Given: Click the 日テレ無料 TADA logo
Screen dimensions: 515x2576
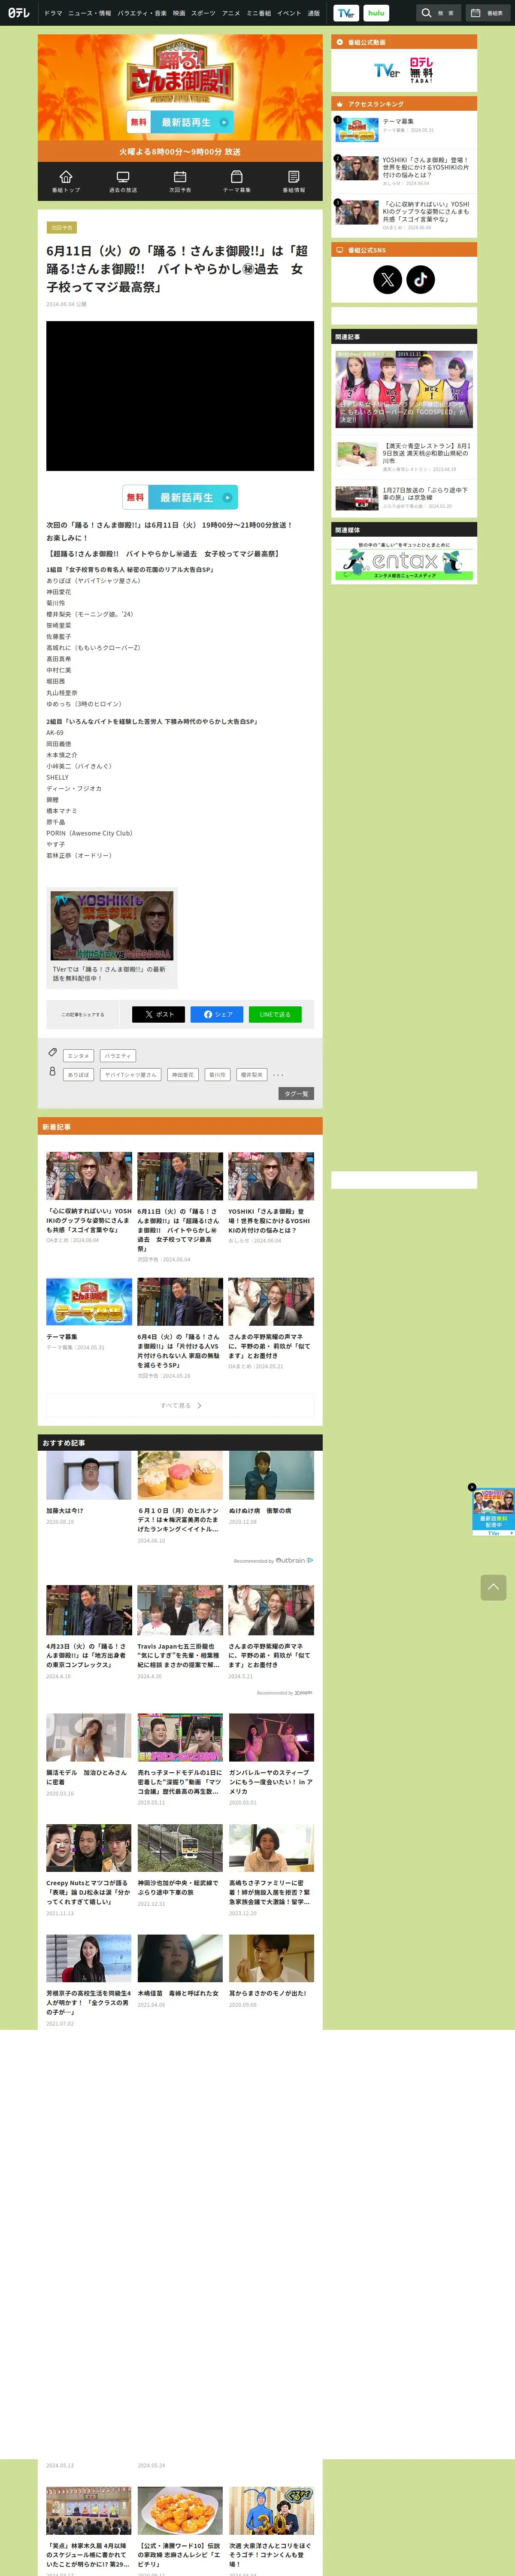Looking at the screenshot, I should click(422, 70).
